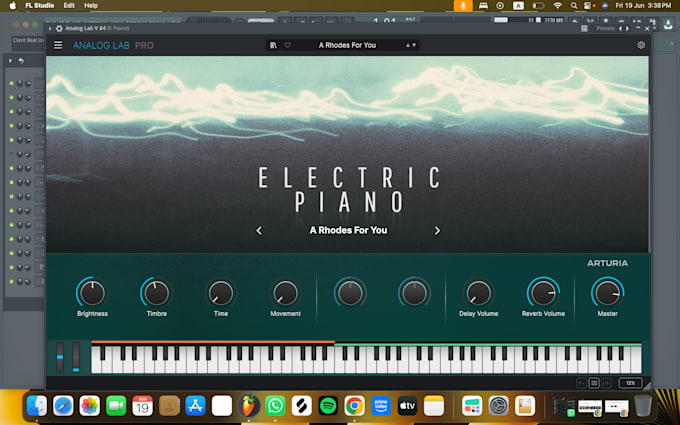Click the A Rhodes For You title under Electric Piano
Screen dimensions: 680x425
348,230
